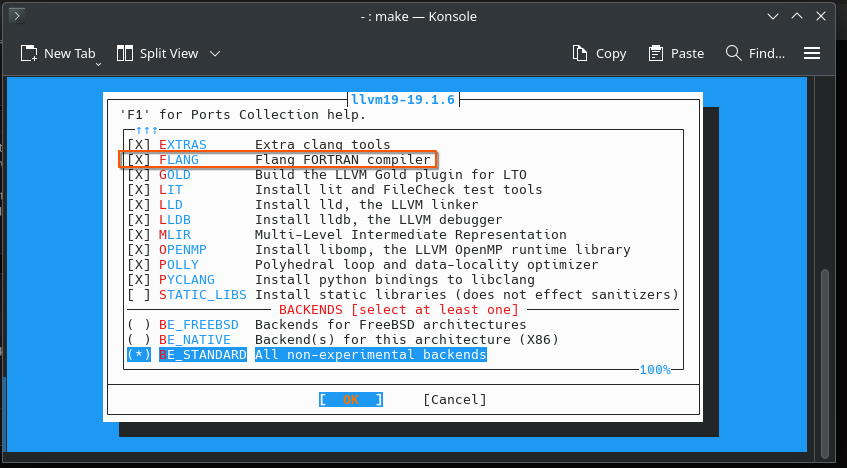Select the OPENMP list entry
Viewport: 847px width, 468px height.
tap(184, 250)
